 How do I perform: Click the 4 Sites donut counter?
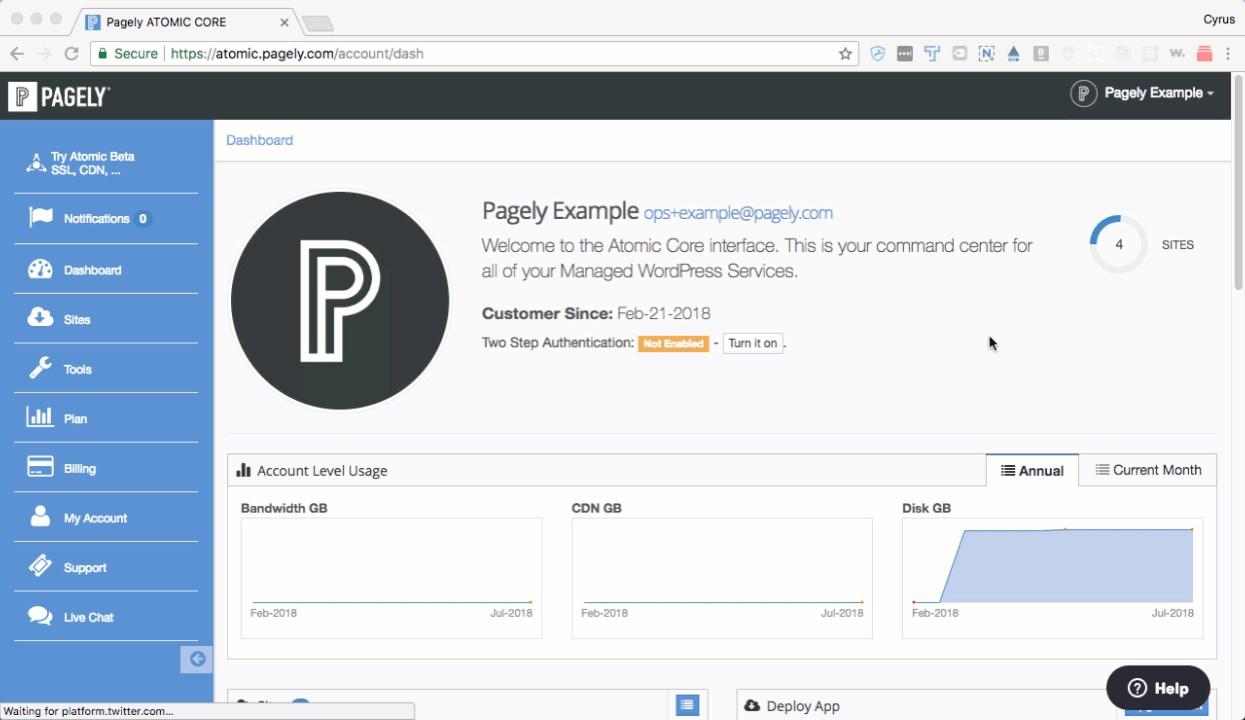(x=1119, y=244)
